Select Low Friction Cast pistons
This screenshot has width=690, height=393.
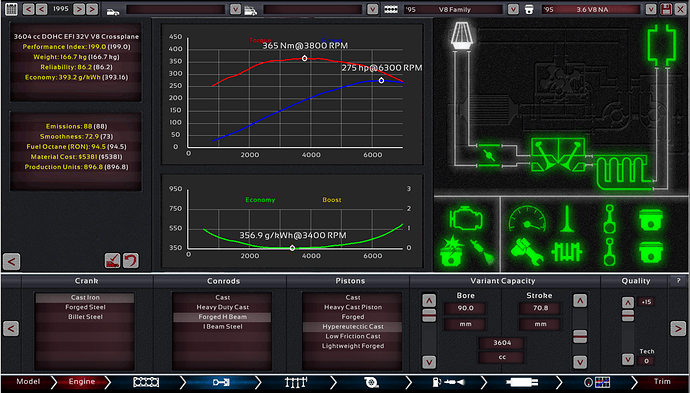click(x=352, y=336)
